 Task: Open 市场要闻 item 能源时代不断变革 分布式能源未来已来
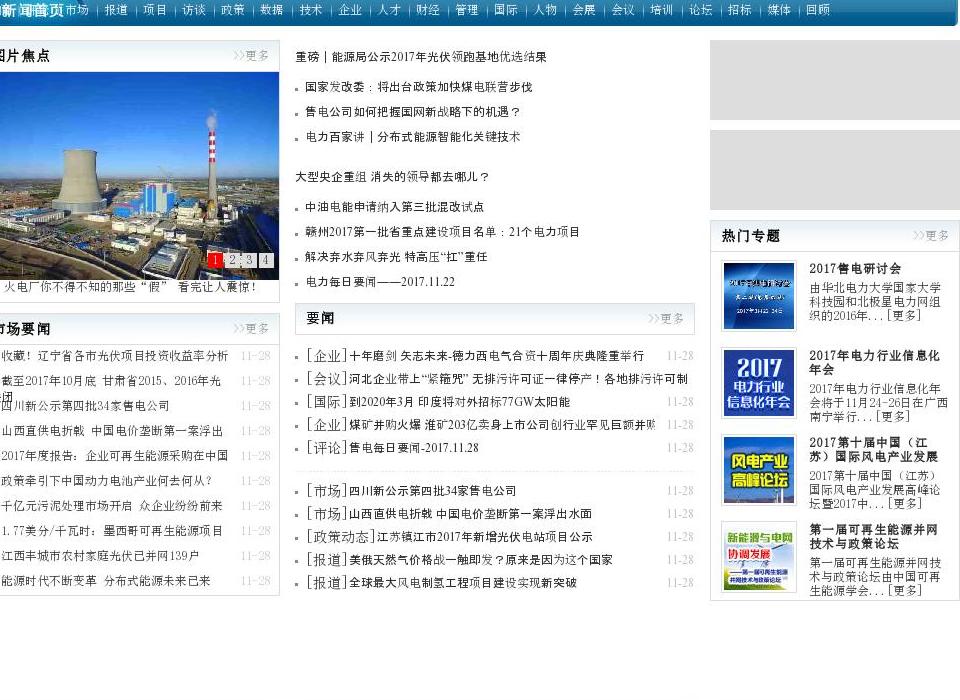106,581
